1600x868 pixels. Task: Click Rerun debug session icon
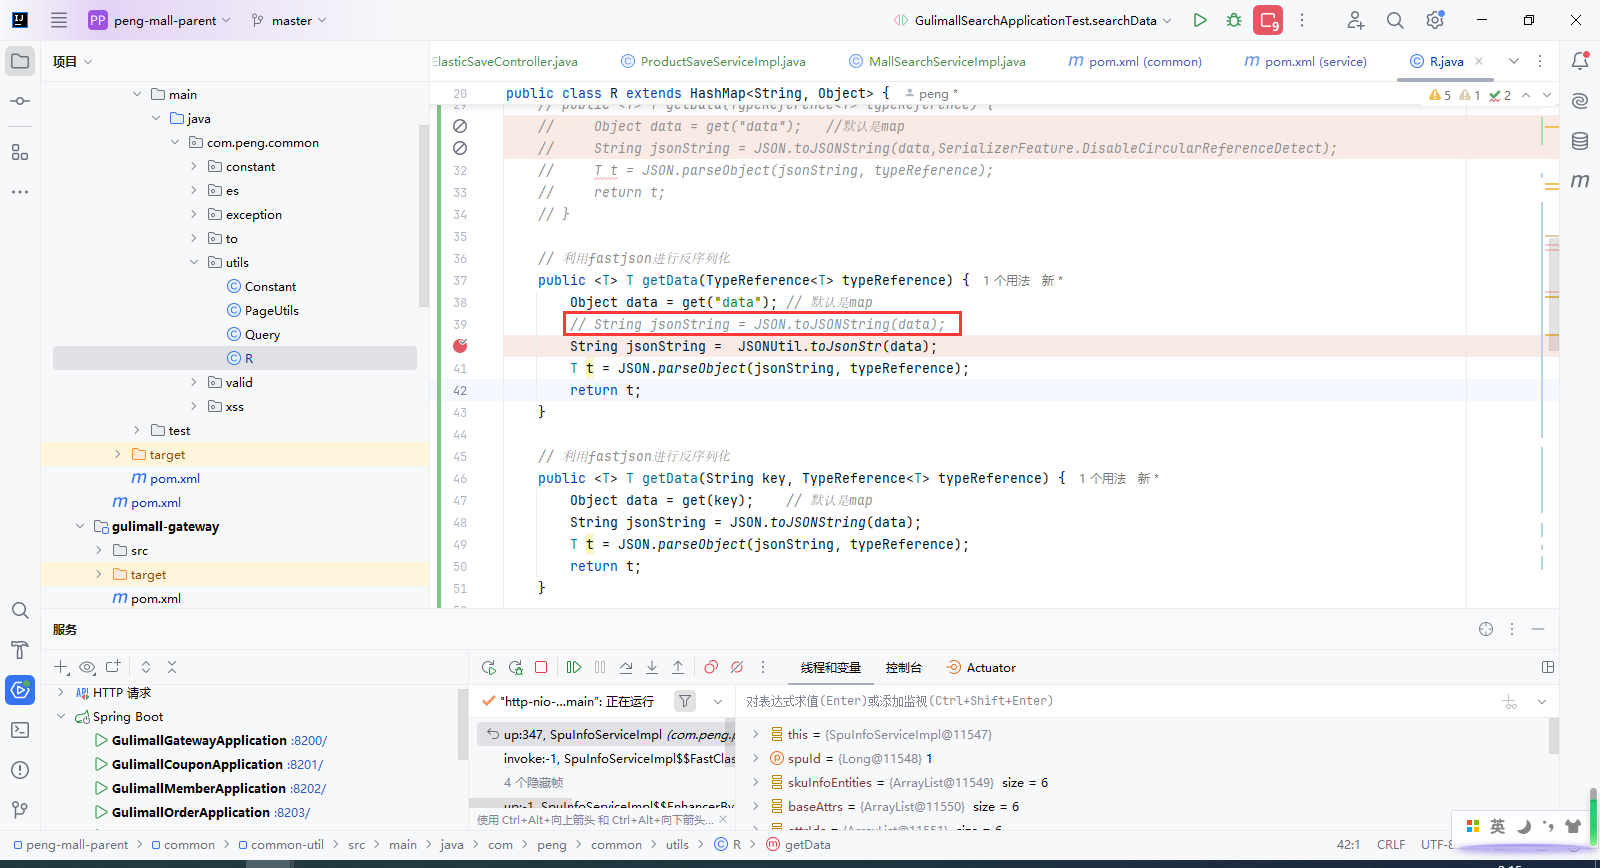489,667
